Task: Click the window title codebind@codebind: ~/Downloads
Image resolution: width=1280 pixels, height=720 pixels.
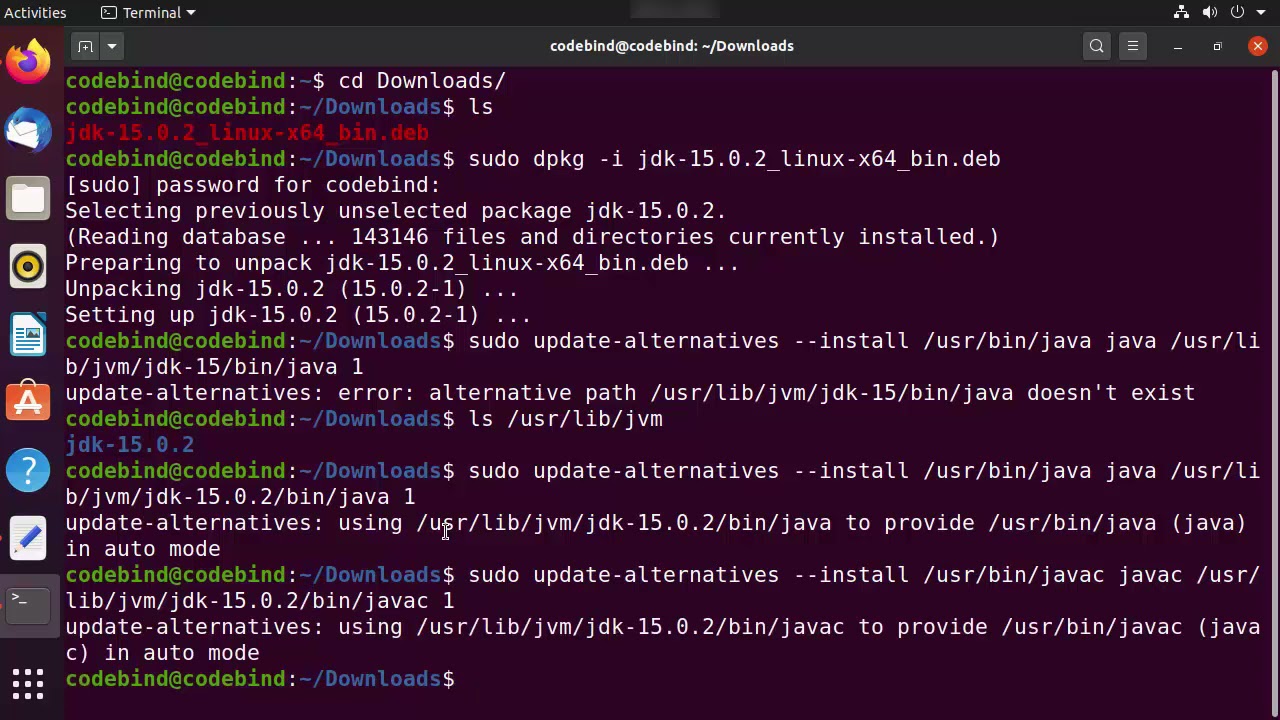Action: coord(672,46)
